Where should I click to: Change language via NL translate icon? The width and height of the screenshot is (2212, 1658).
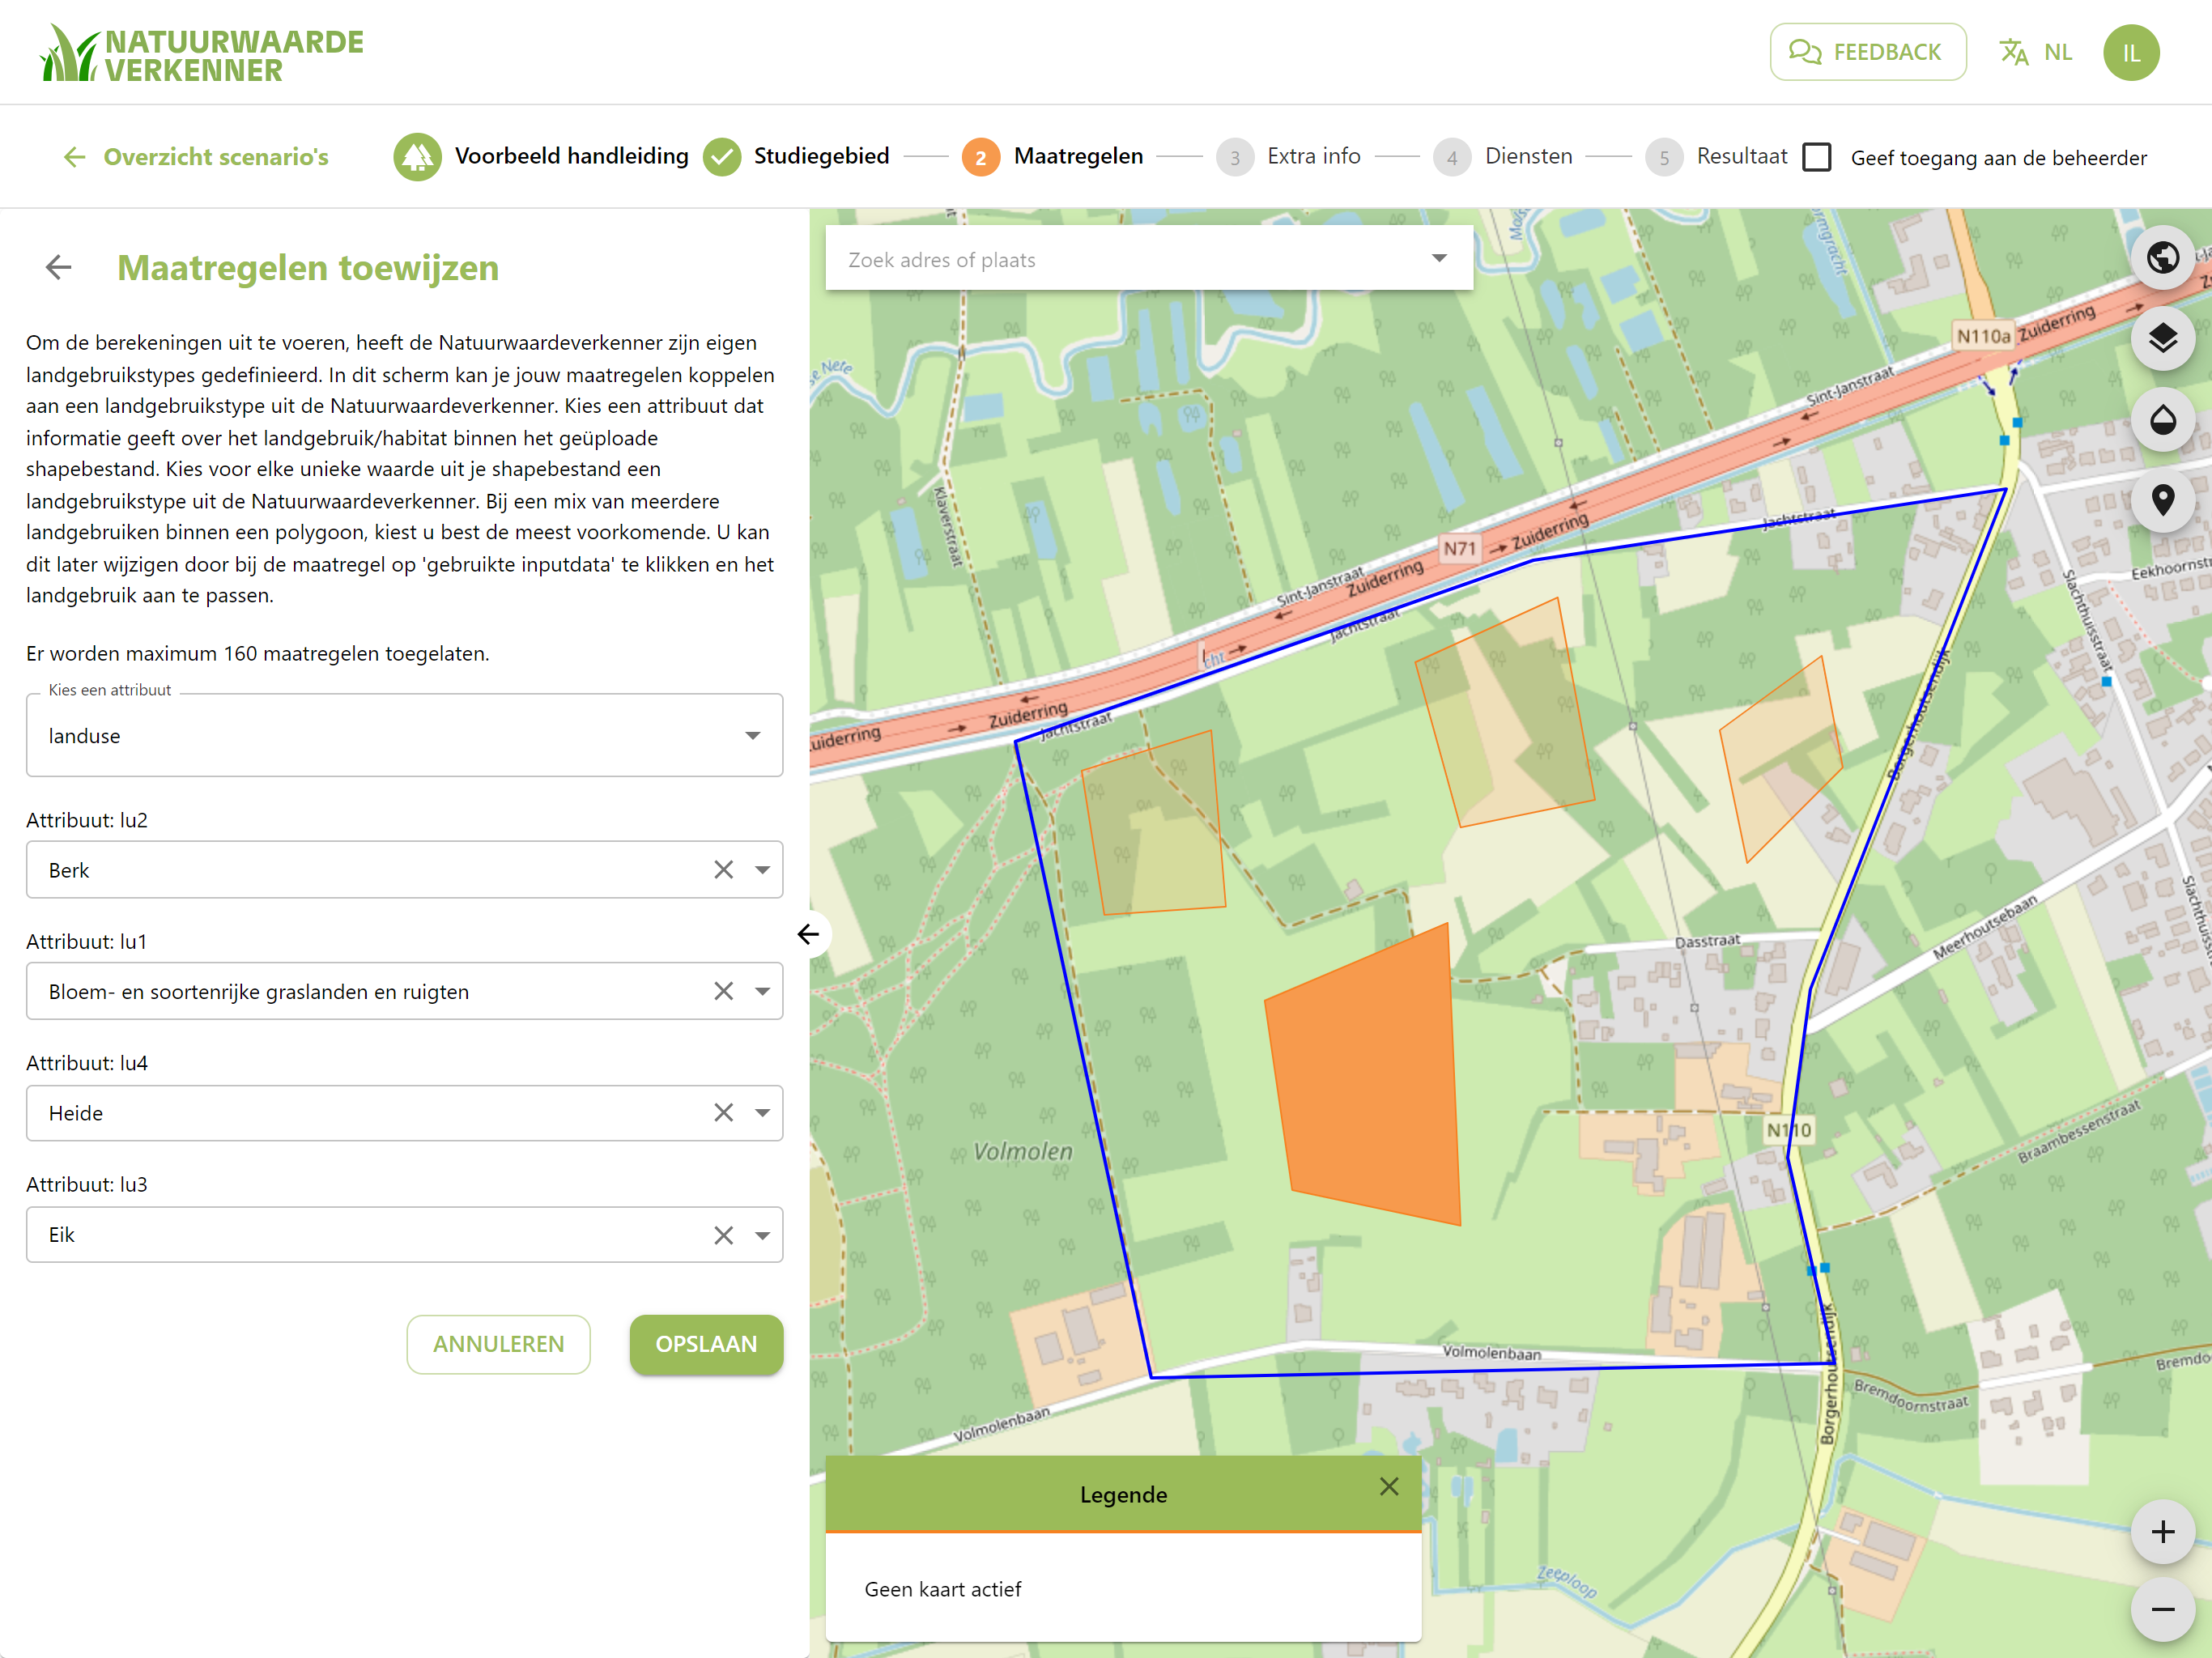click(x=2035, y=52)
